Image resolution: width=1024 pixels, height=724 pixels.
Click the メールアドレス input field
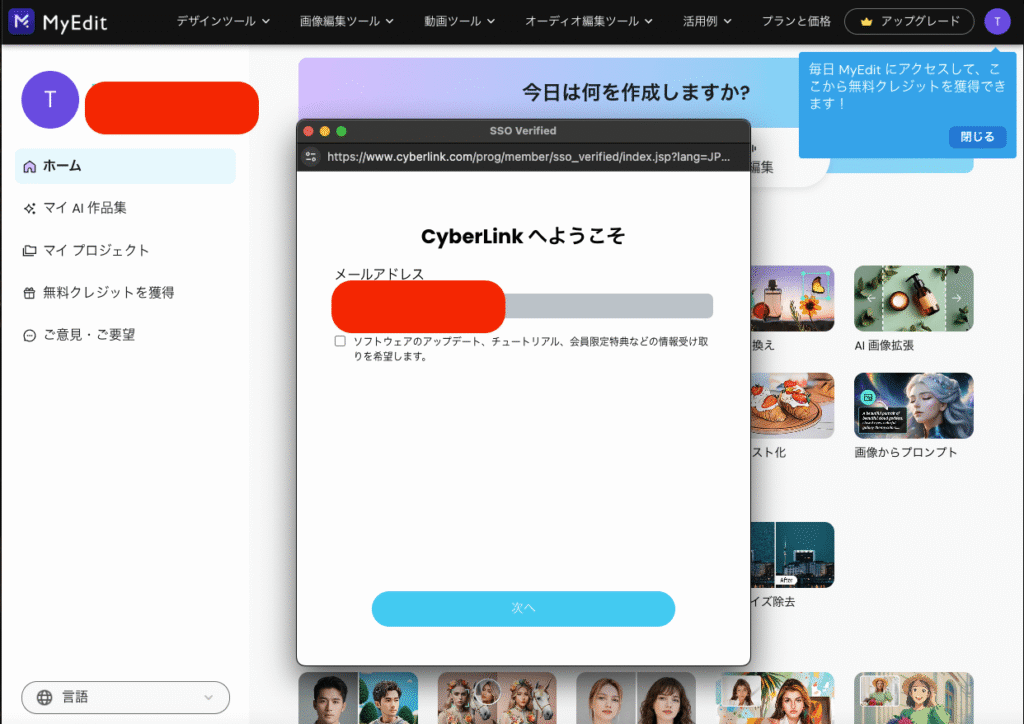[x=522, y=306]
